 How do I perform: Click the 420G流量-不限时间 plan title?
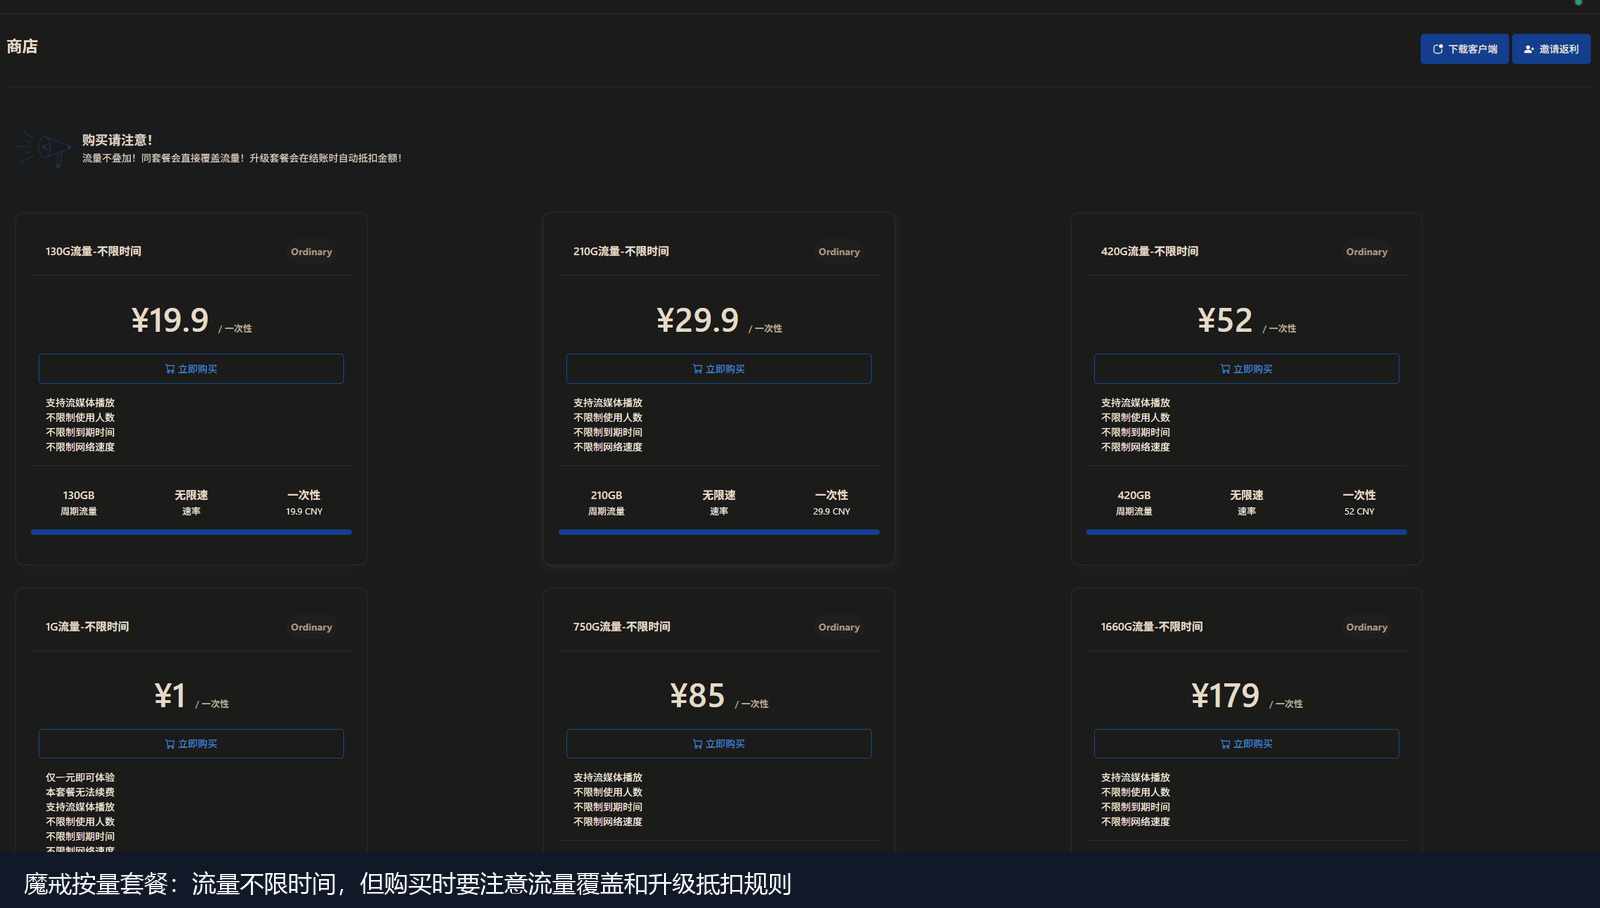coord(1149,252)
